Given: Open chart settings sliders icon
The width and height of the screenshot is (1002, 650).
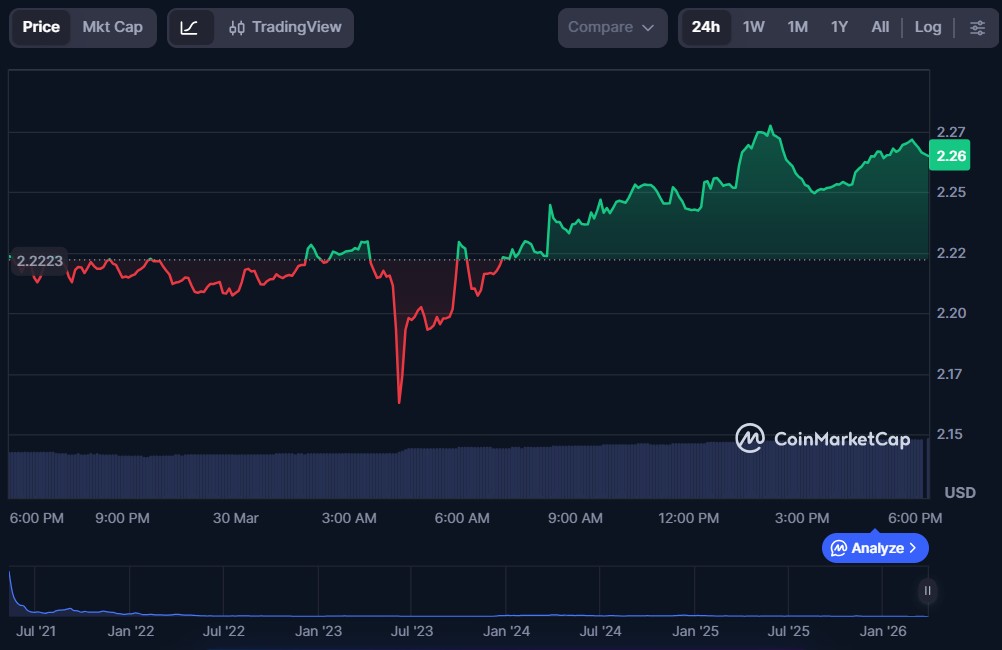Looking at the screenshot, I should [x=977, y=28].
